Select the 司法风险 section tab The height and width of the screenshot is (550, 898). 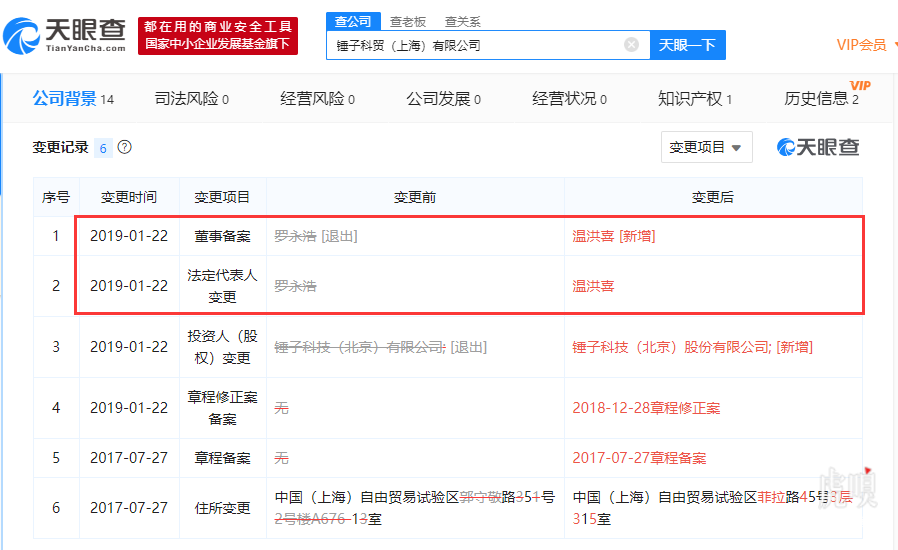(x=191, y=99)
